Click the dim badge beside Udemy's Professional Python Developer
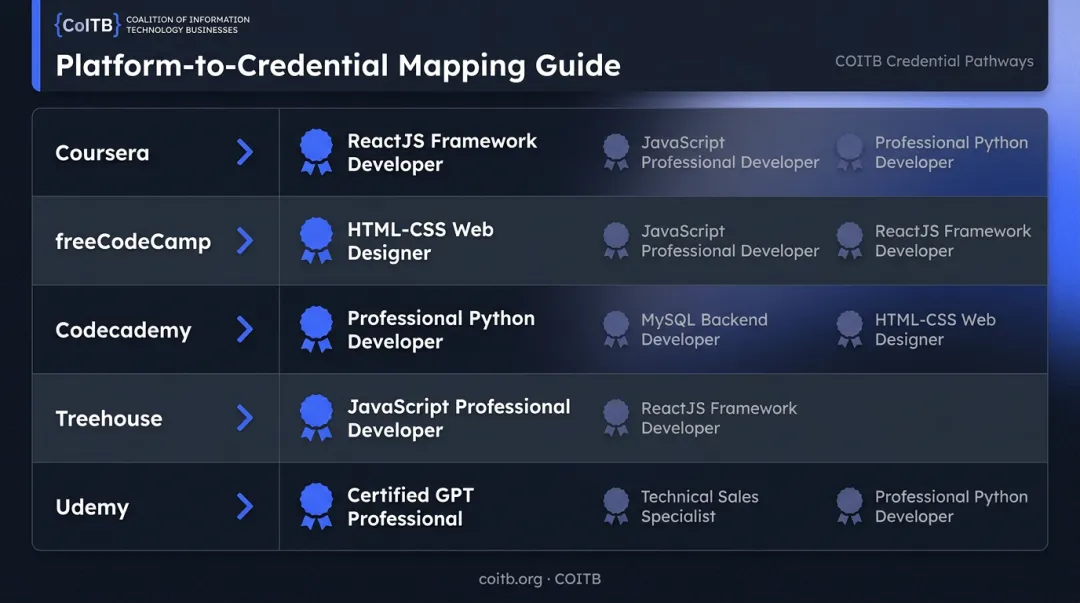Screen dimensions: 1080x603 pos(849,507)
